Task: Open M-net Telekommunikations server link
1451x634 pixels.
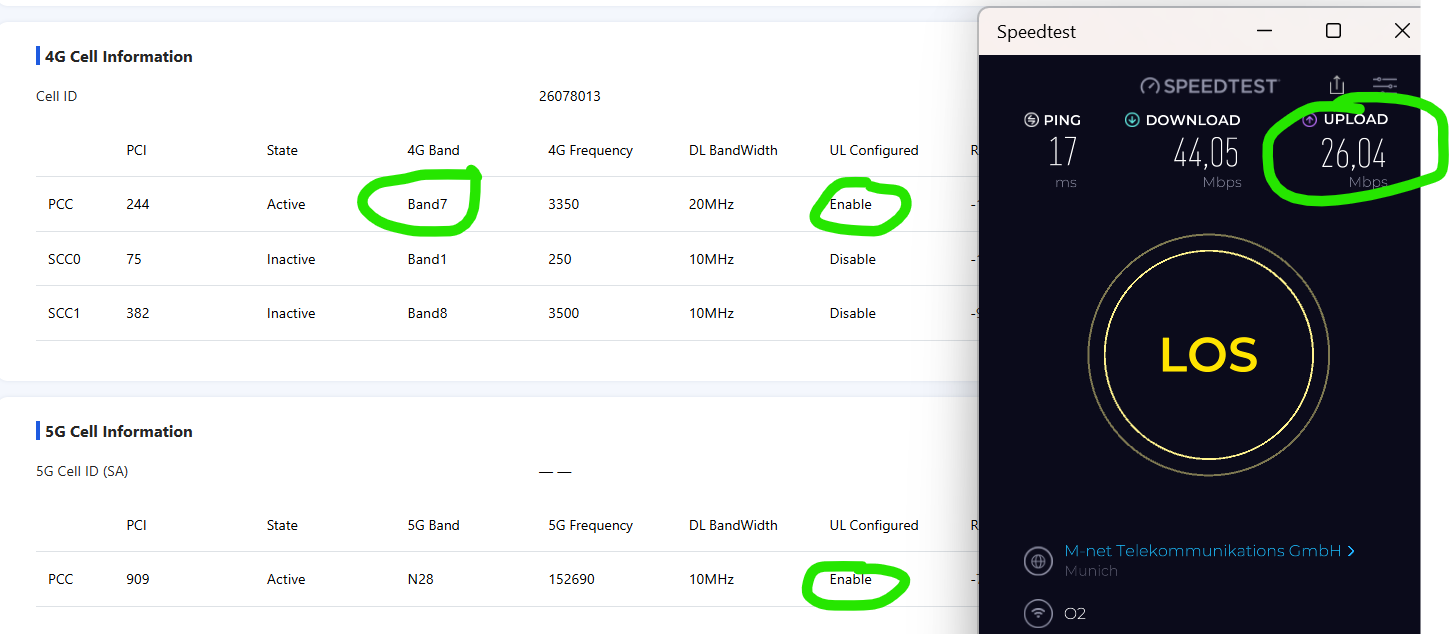Action: point(1202,551)
